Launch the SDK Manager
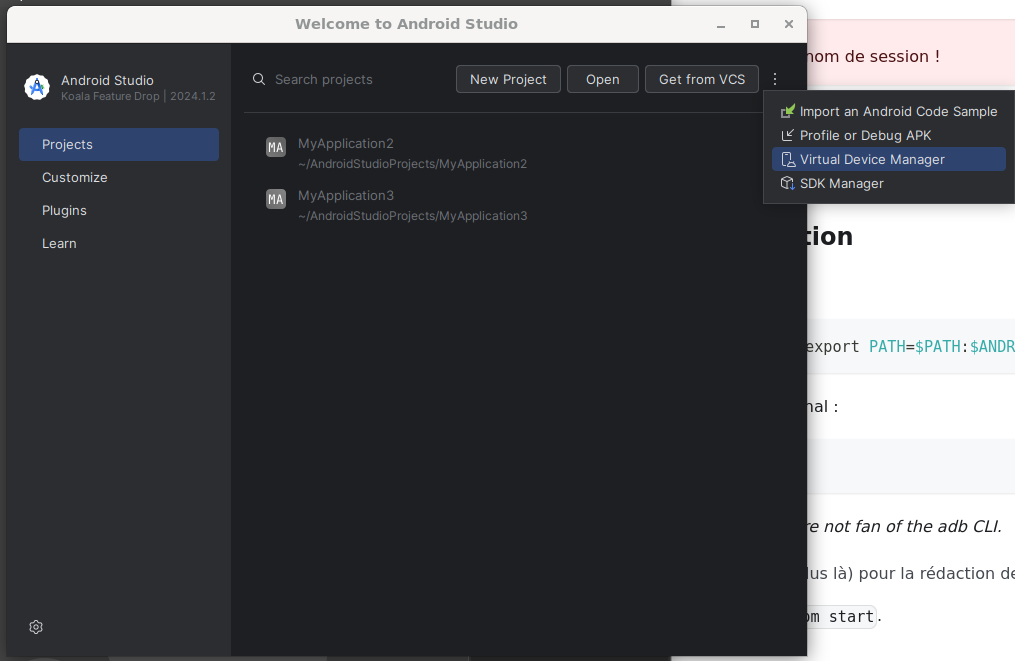1015x661 pixels. tap(840, 183)
